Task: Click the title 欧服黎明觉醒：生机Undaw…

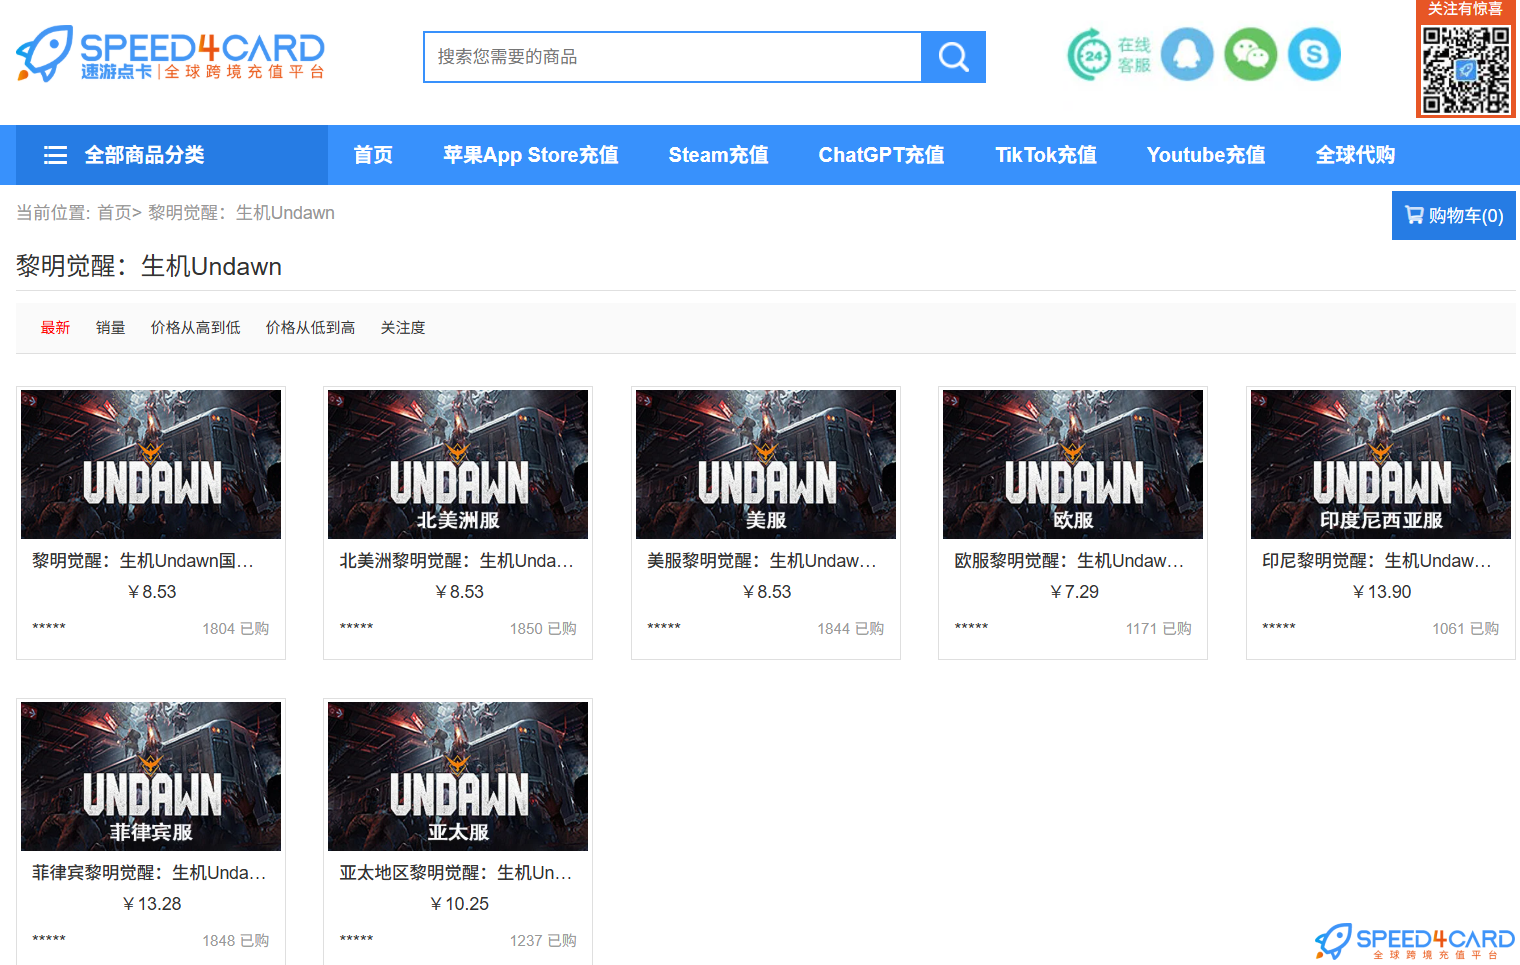Action: [1069, 561]
